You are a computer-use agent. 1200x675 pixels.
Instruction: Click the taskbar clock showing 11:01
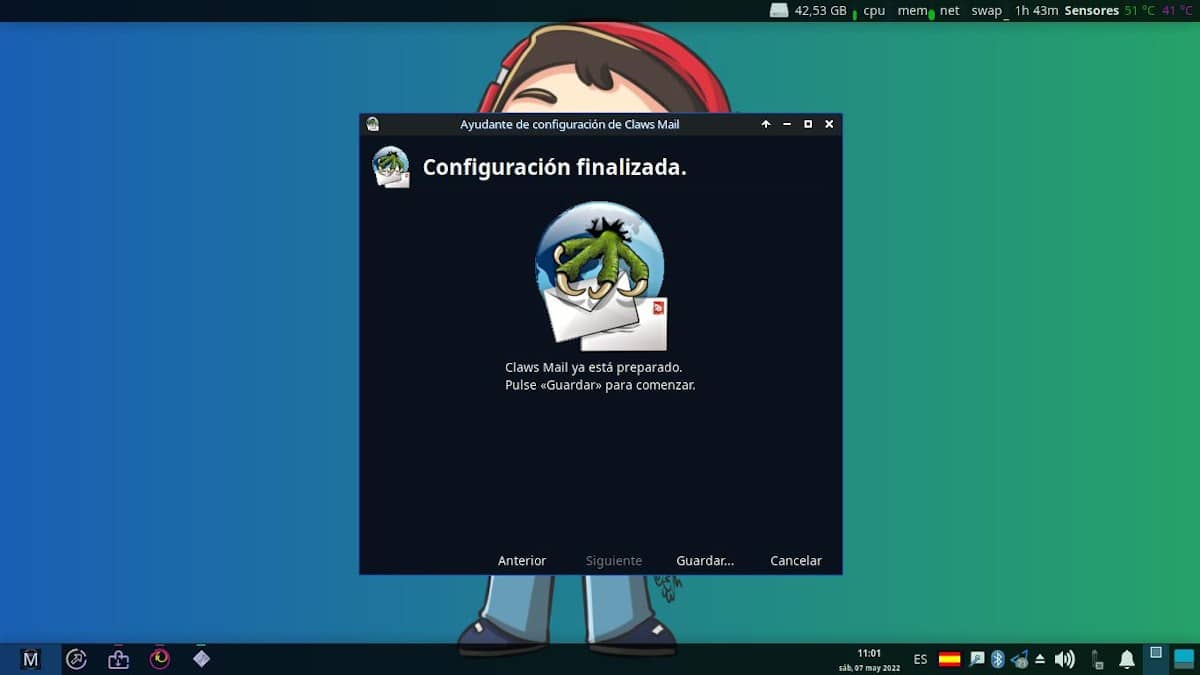coord(870,659)
